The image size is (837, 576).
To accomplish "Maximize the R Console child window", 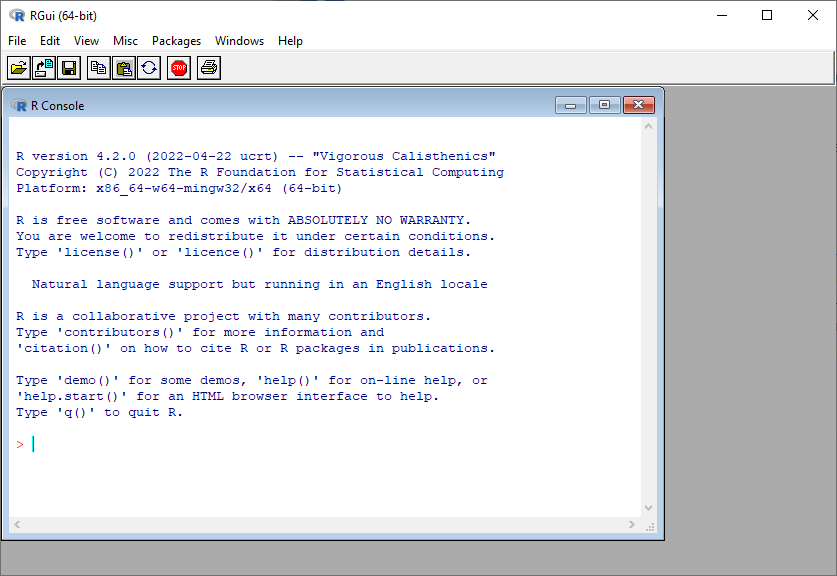I will [604, 105].
